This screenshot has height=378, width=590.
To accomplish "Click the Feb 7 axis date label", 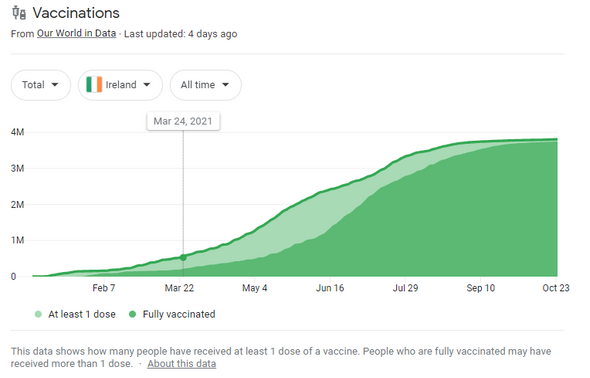I will click(104, 288).
